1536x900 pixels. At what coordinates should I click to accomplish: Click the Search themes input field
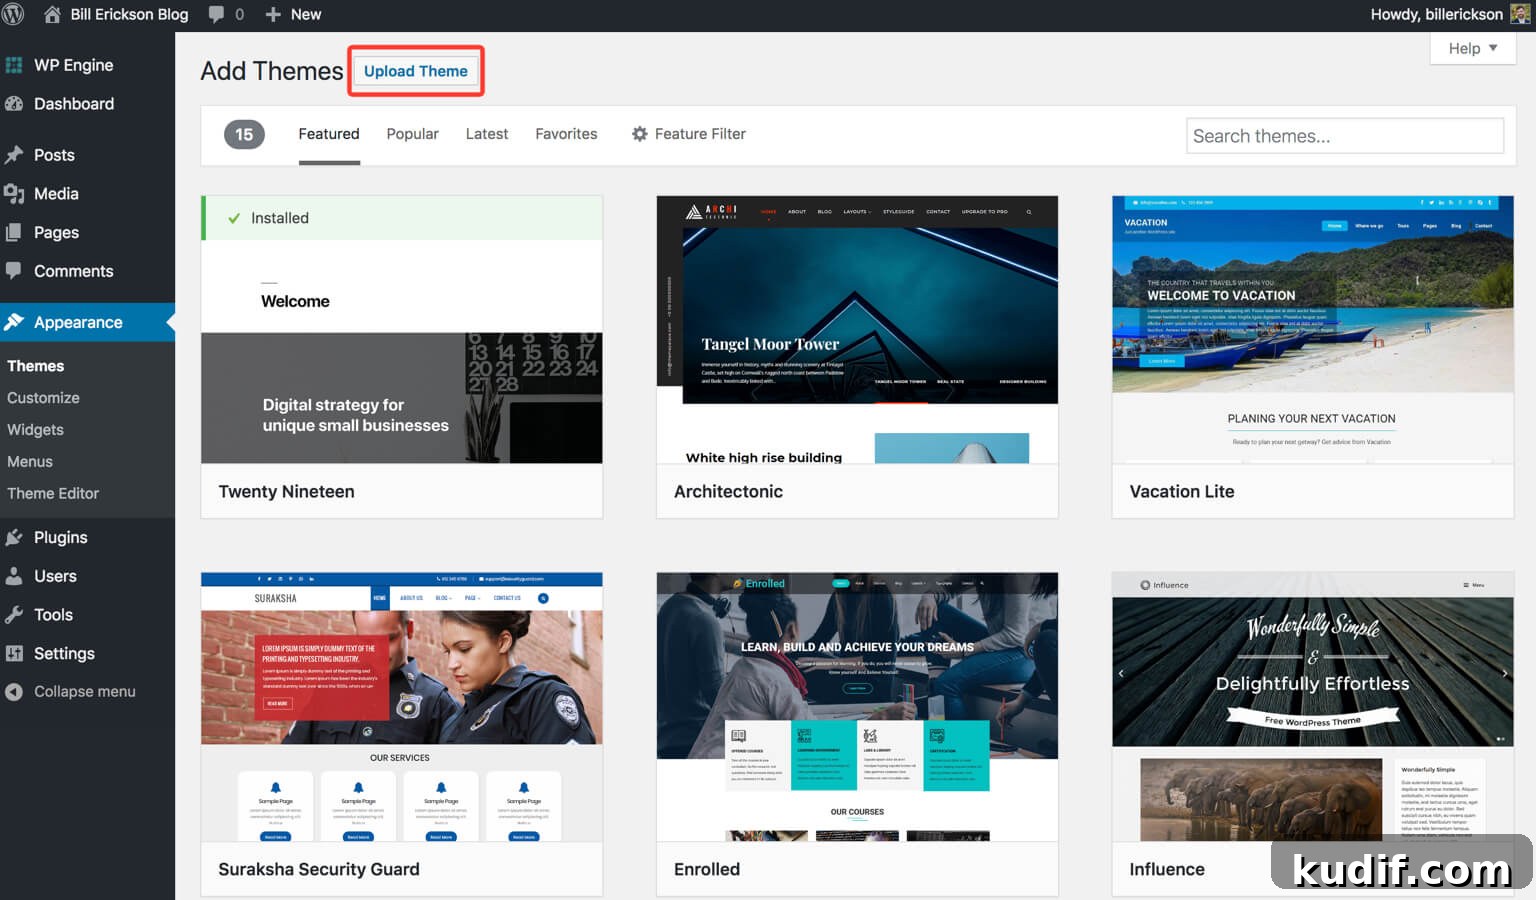coord(1344,136)
